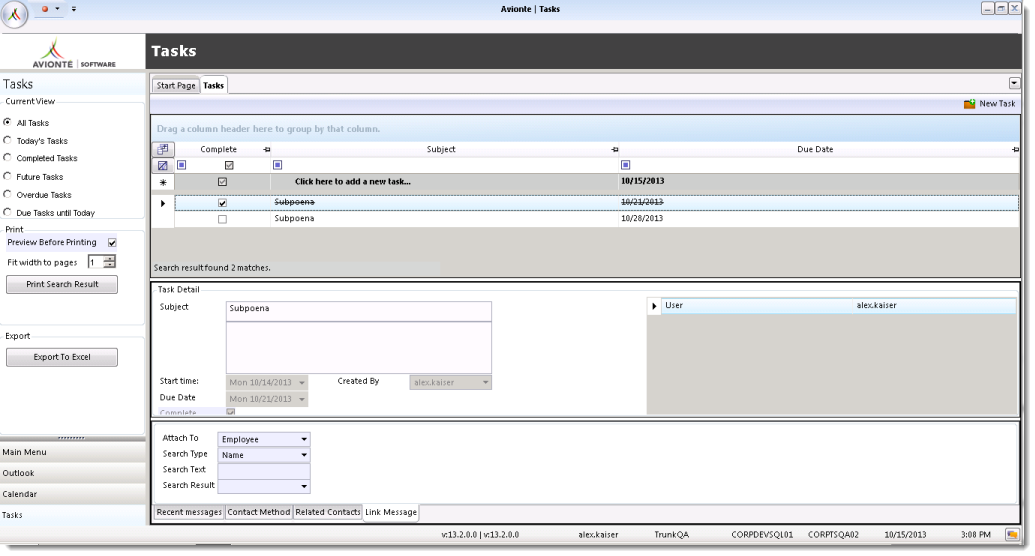Screen dimensions: 1035x556
Task: Open the Due Date dropdown in Task Detail
Action: click(302, 399)
